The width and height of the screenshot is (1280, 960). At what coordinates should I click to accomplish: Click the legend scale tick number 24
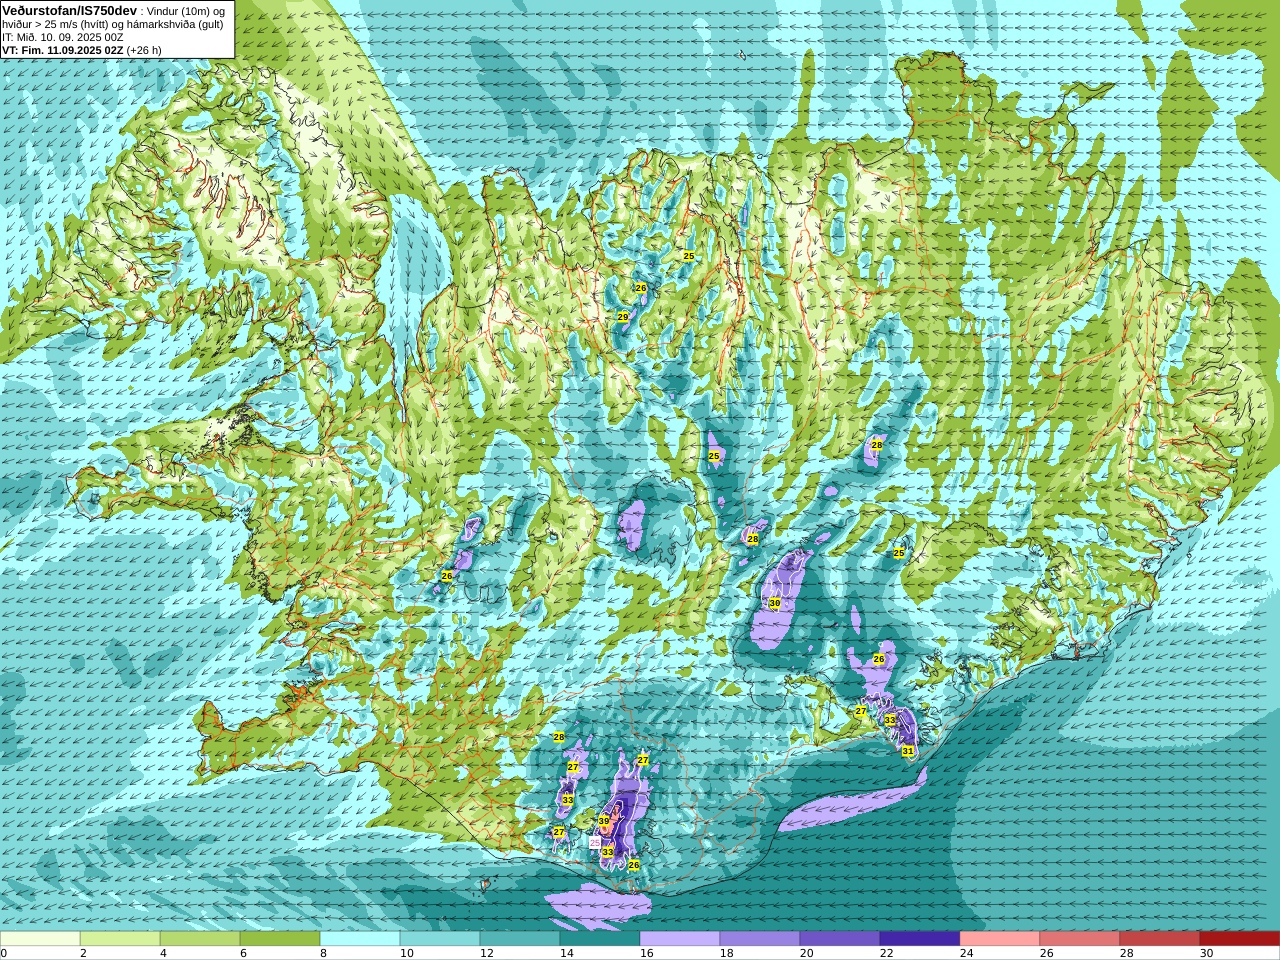(966, 953)
